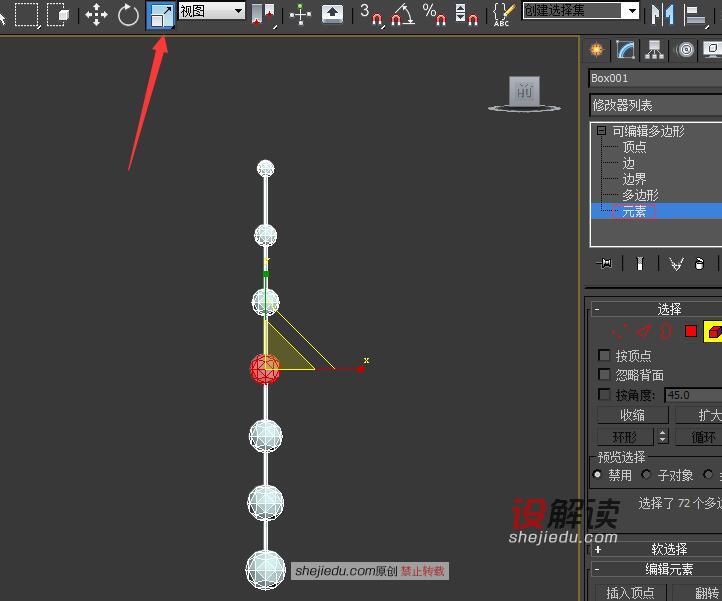Image resolution: width=722 pixels, height=601 pixels.
Task: Select the Rectangular Selection Region tool
Action: tap(27, 15)
